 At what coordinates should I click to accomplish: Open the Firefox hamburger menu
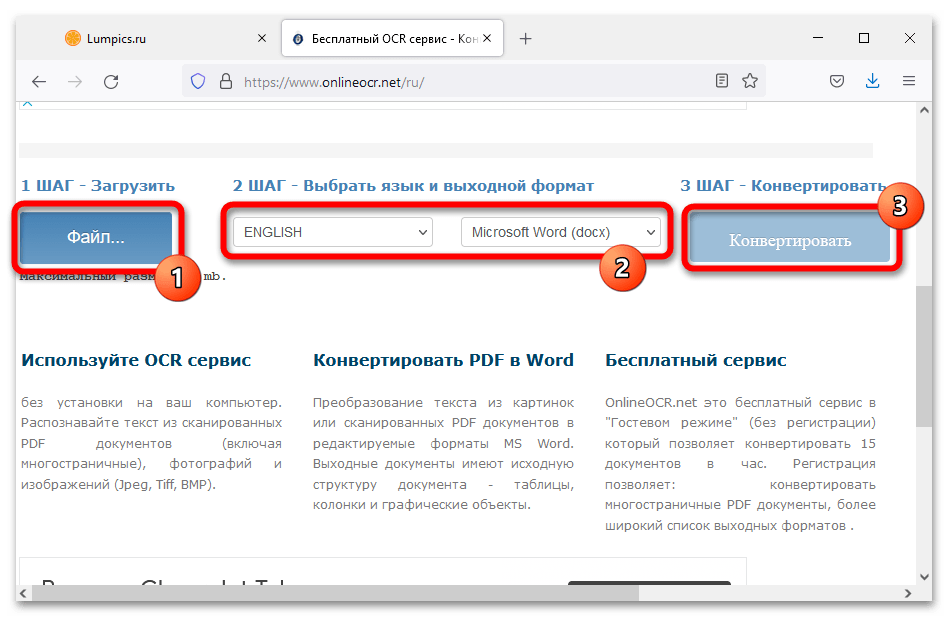pos(909,81)
